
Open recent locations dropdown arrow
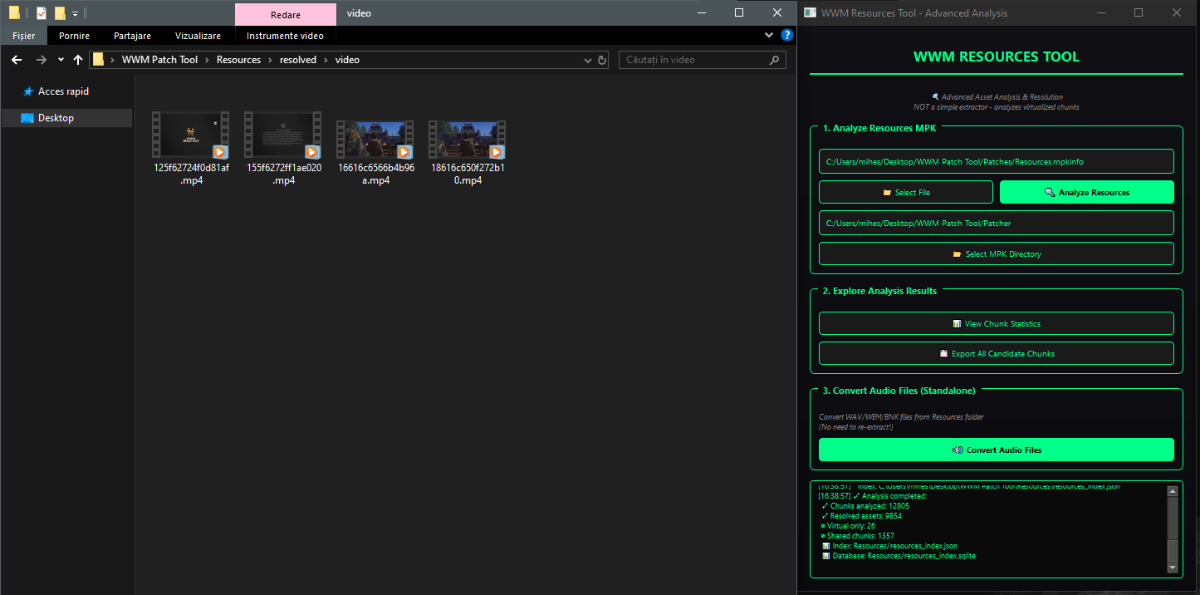(60, 60)
